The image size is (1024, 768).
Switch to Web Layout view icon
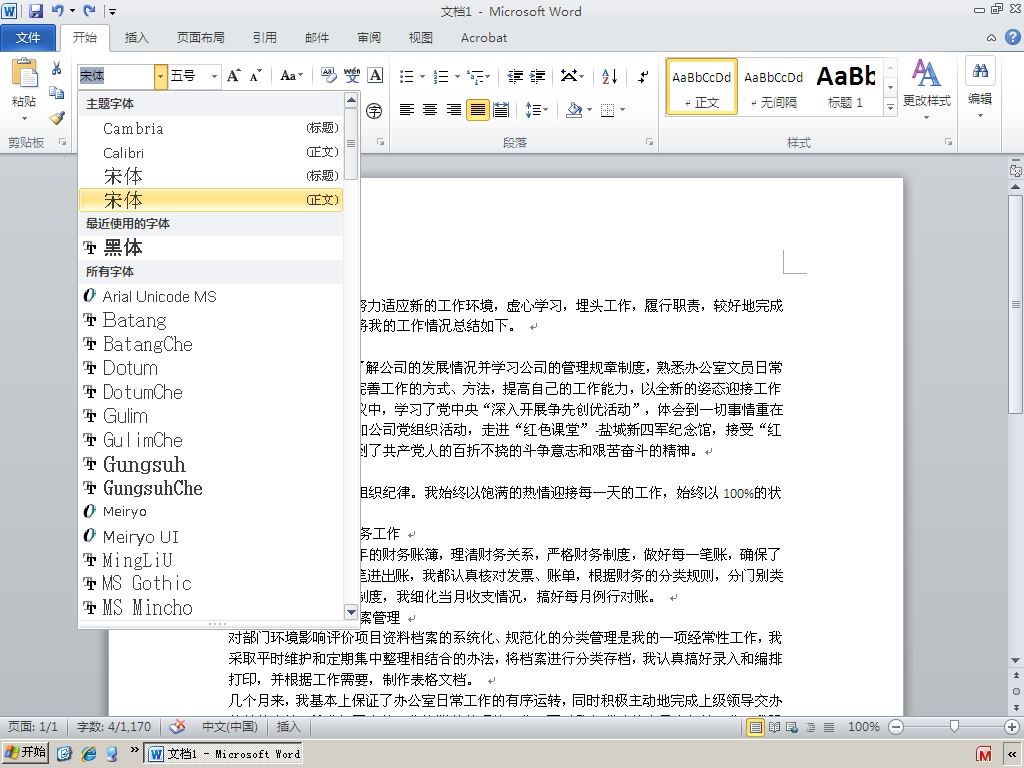pyautogui.click(x=792, y=727)
